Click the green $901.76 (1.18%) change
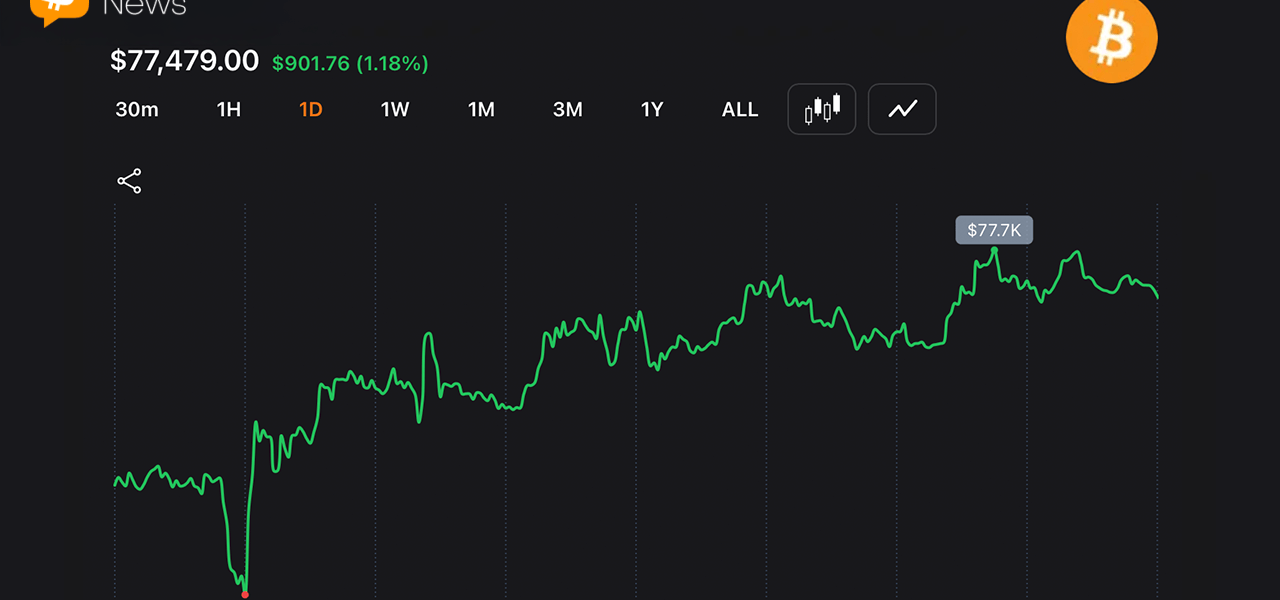 pos(350,63)
